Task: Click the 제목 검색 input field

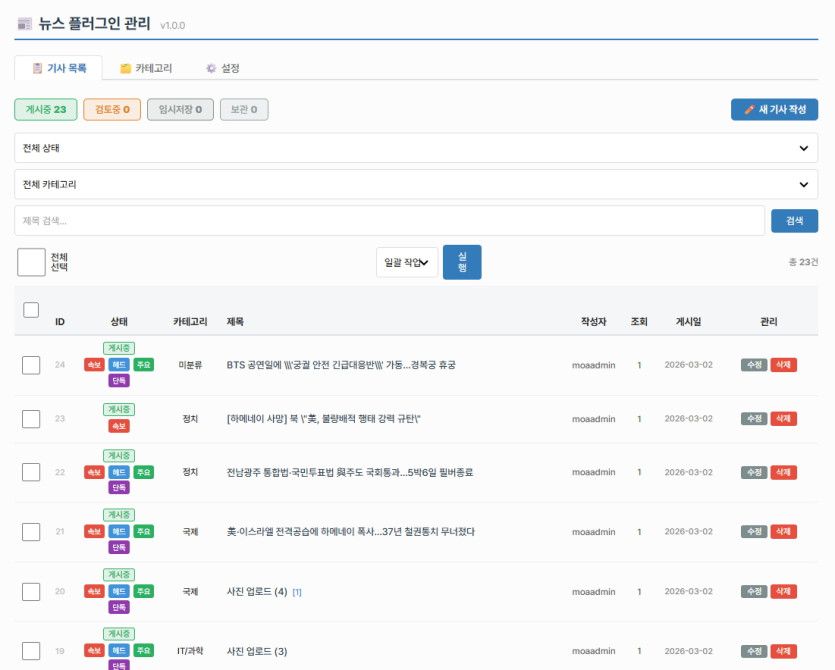Action: [389, 221]
